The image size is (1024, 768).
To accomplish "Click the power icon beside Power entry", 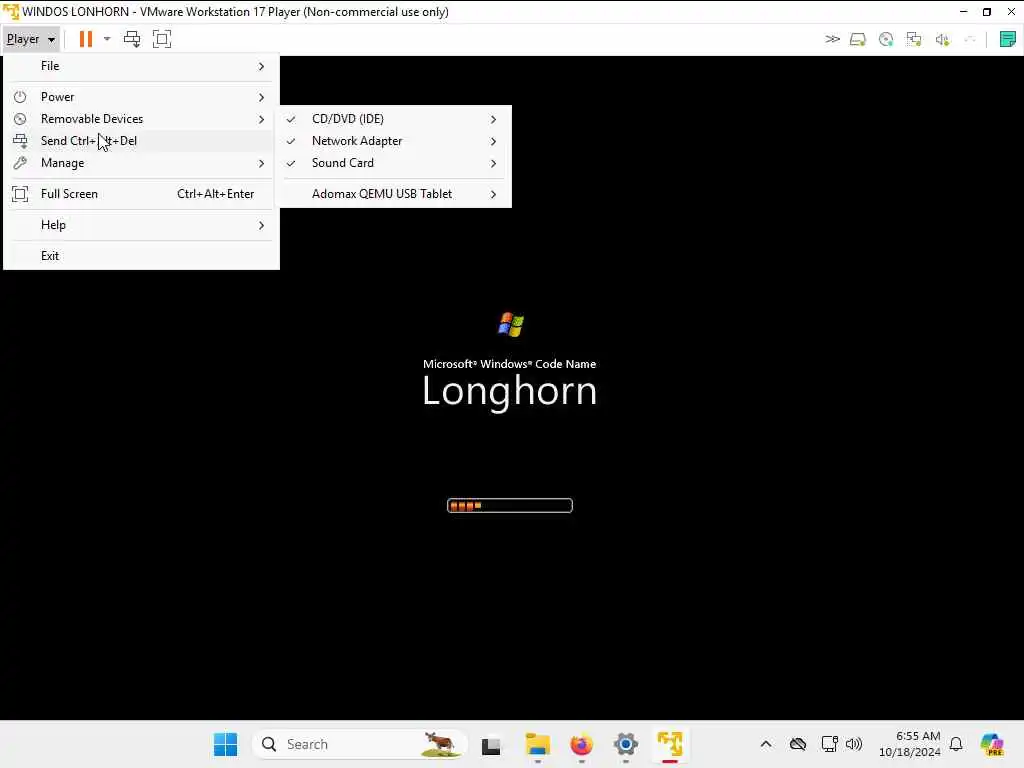I will click(20, 97).
